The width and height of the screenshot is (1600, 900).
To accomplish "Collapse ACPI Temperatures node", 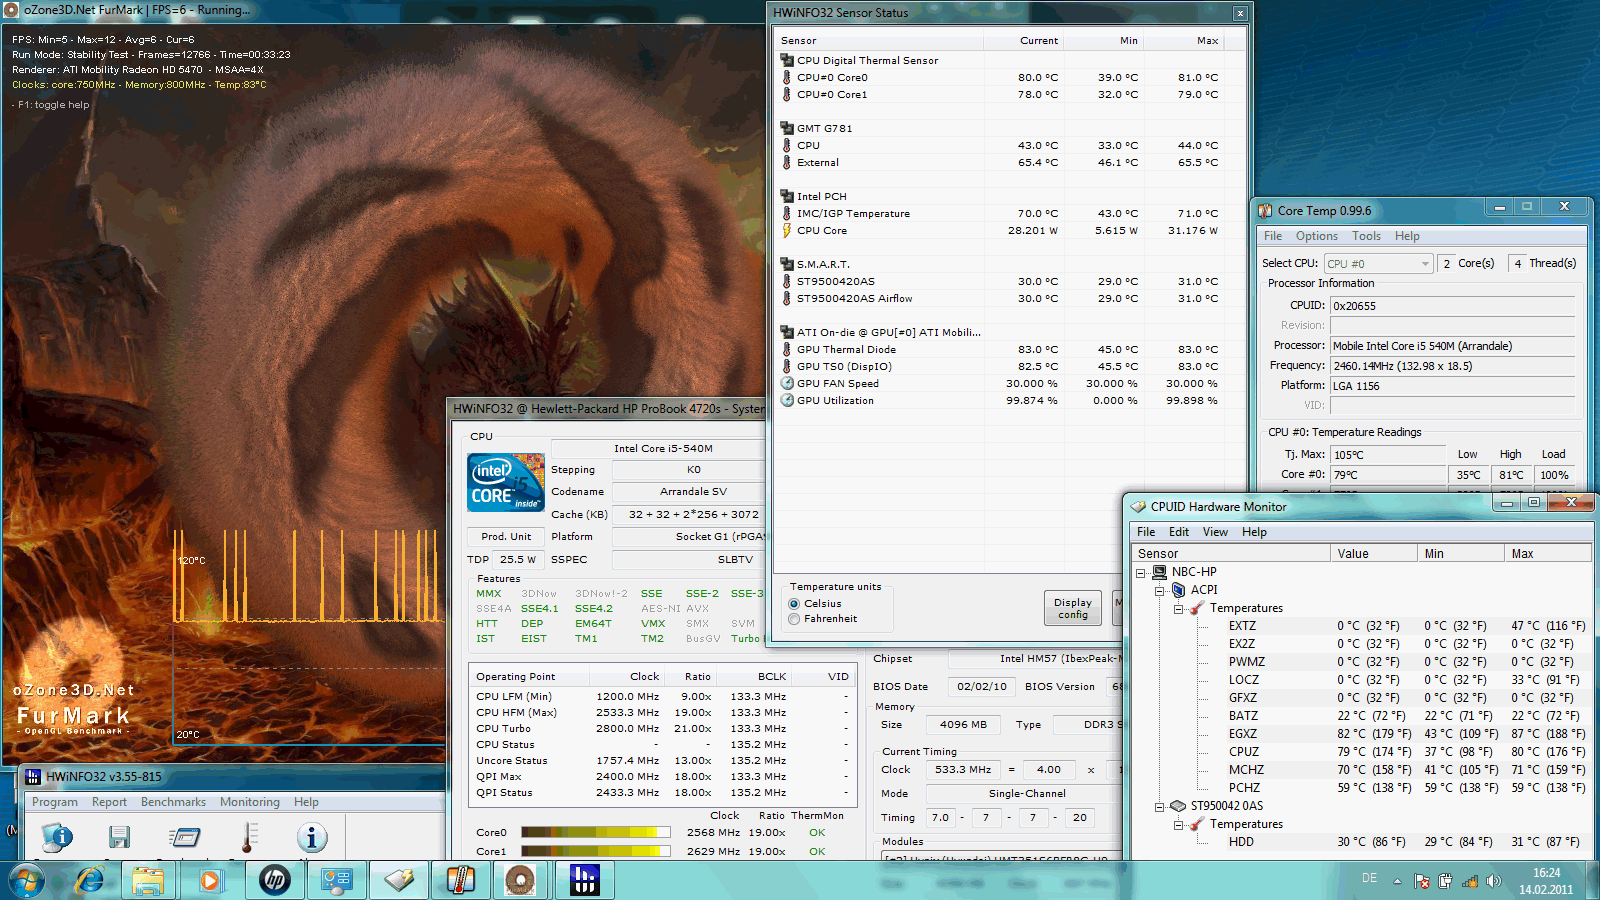I will click(1178, 609).
